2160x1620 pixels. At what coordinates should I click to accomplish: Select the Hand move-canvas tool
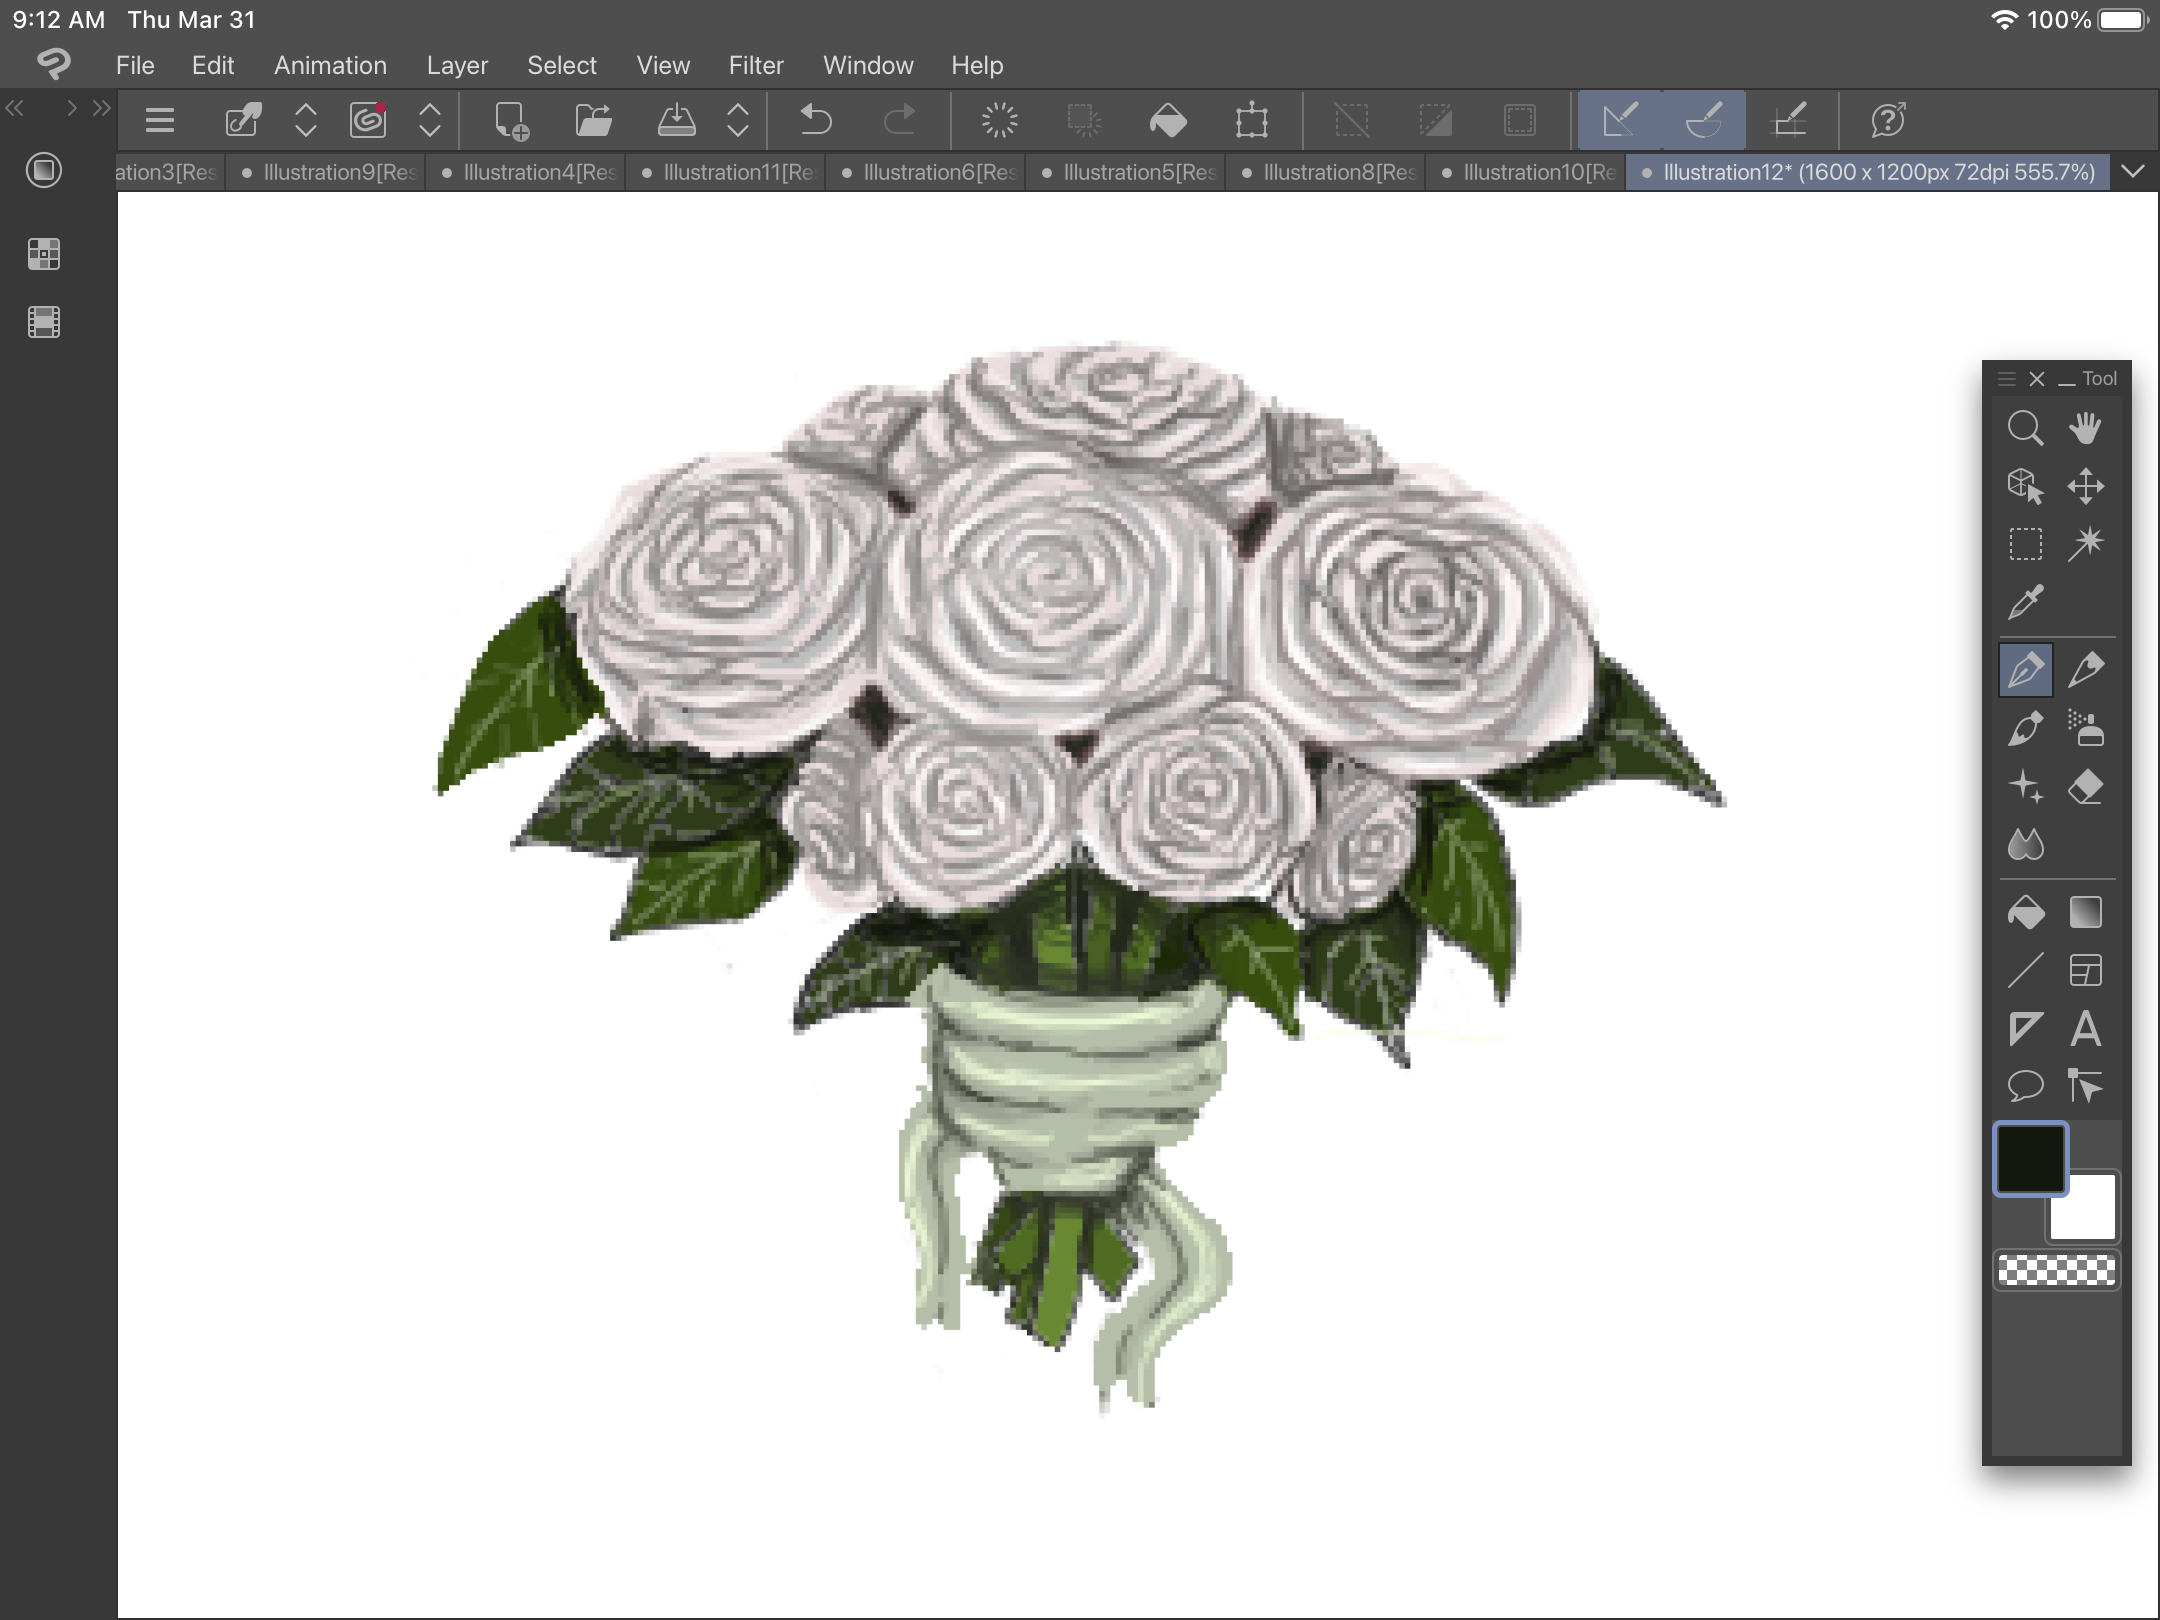2085,428
